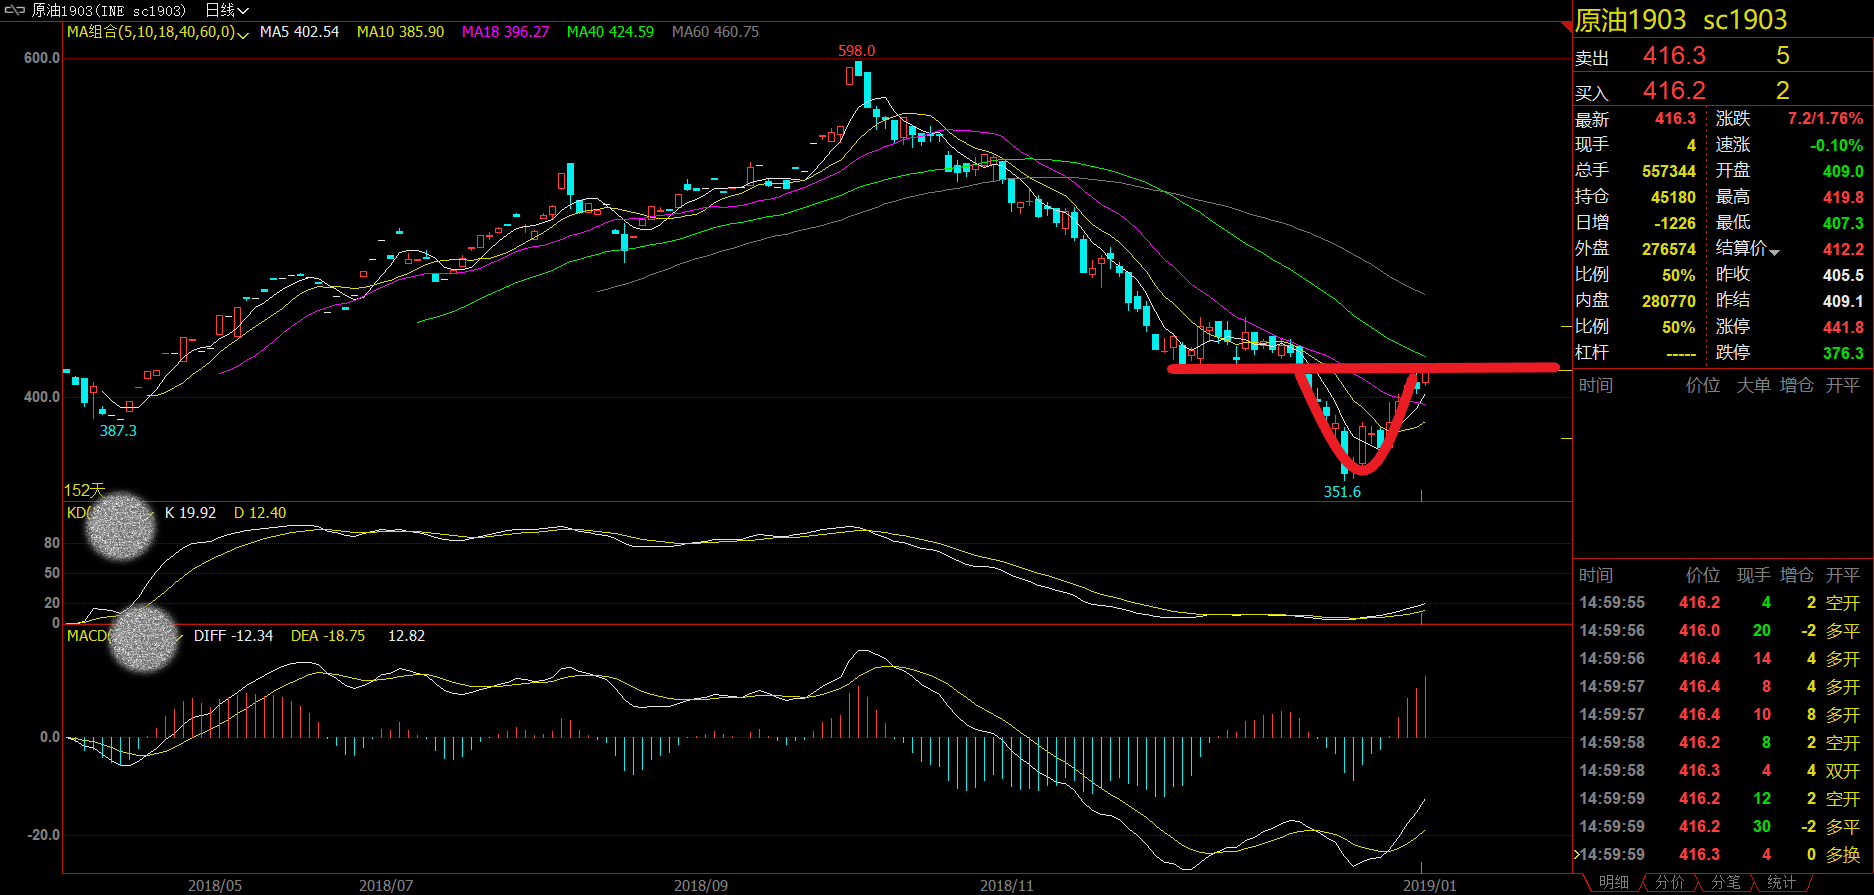This screenshot has height=895, width=1874.
Task: Click the 最低 value 407.3
Action: [1843, 223]
